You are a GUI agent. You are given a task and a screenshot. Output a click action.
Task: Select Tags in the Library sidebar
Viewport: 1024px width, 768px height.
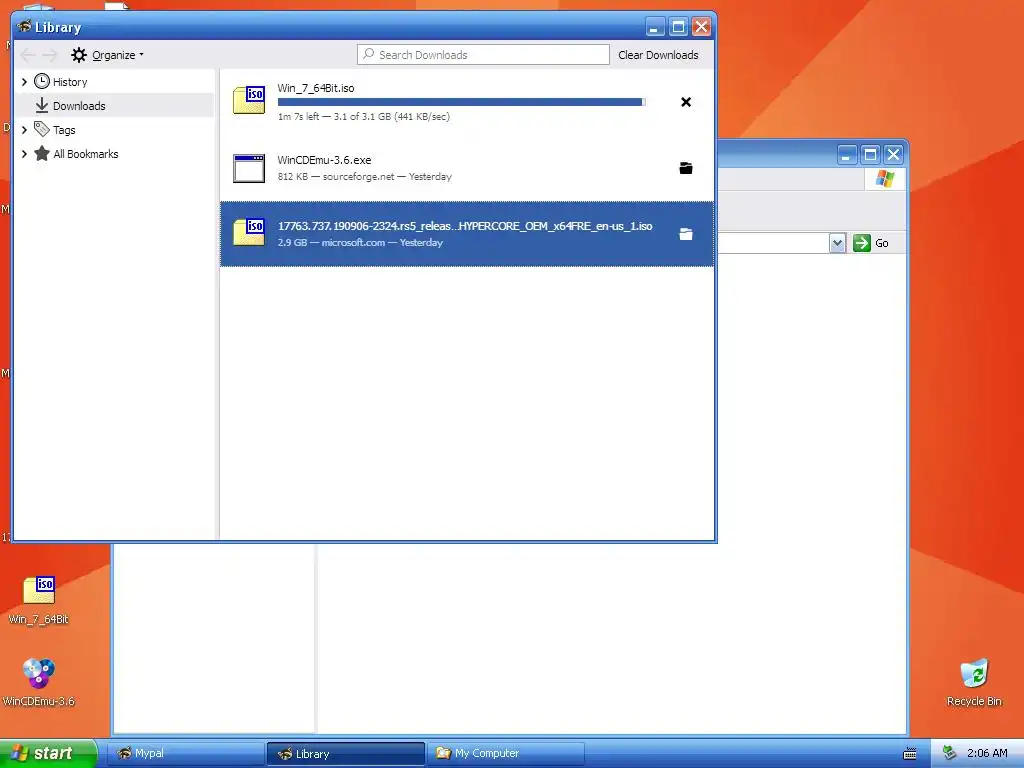point(64,130)
